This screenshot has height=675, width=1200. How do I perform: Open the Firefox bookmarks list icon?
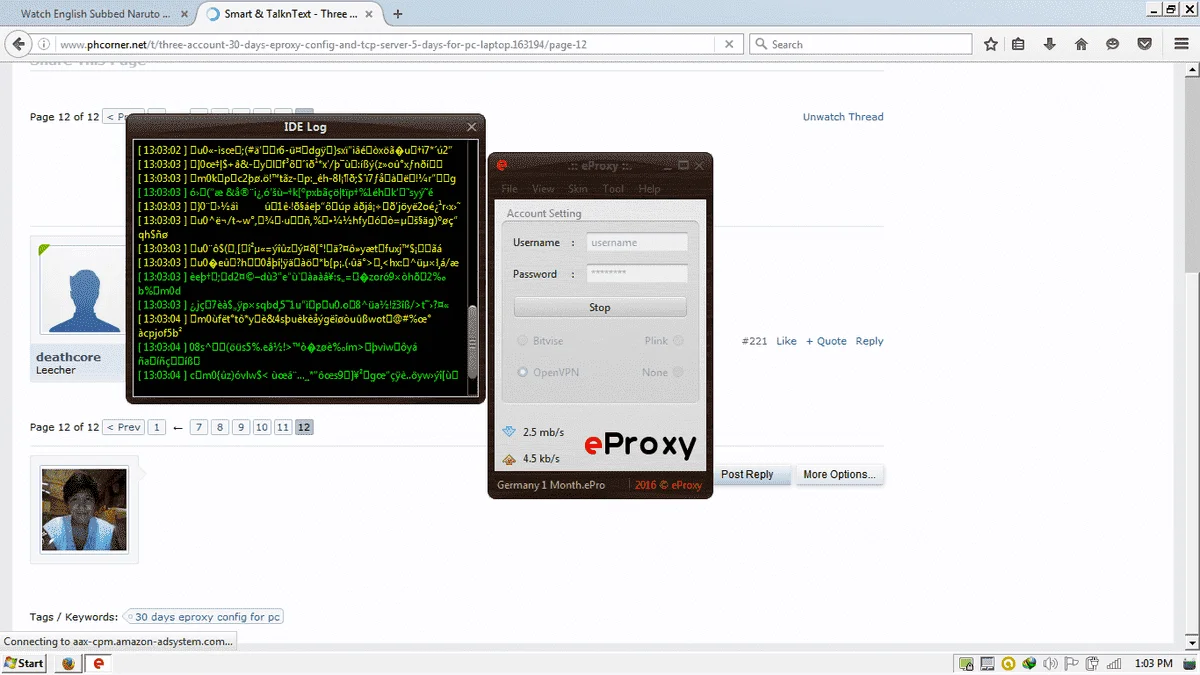tap(1019, 44)
